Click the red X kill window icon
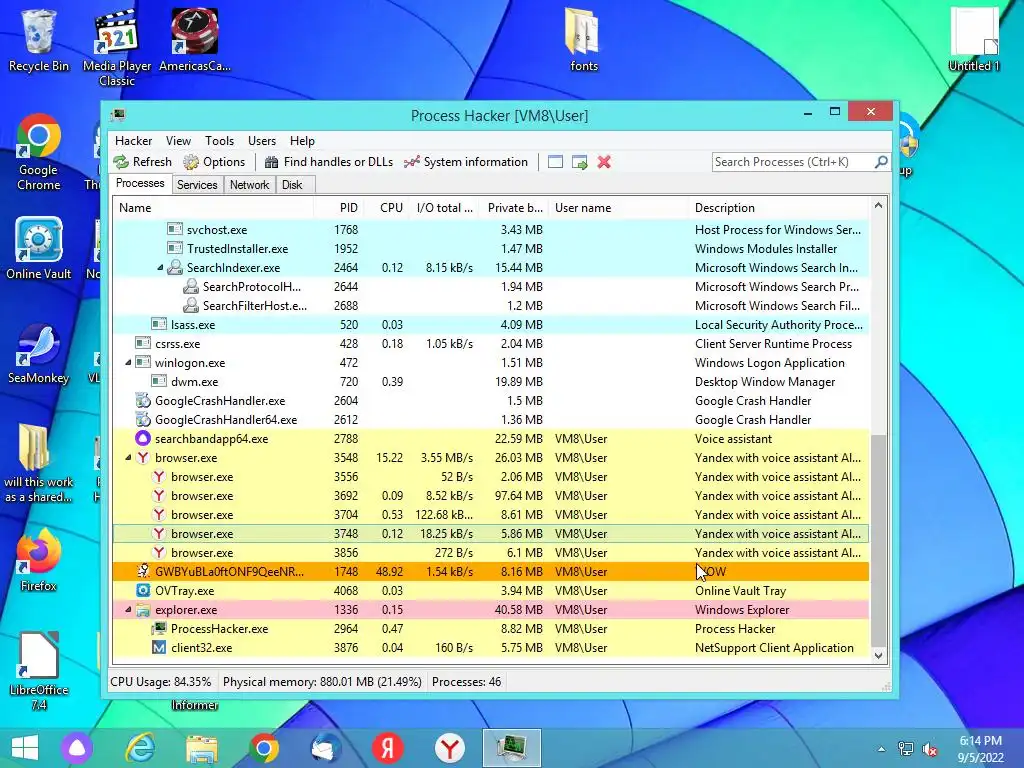 [604, 162]
